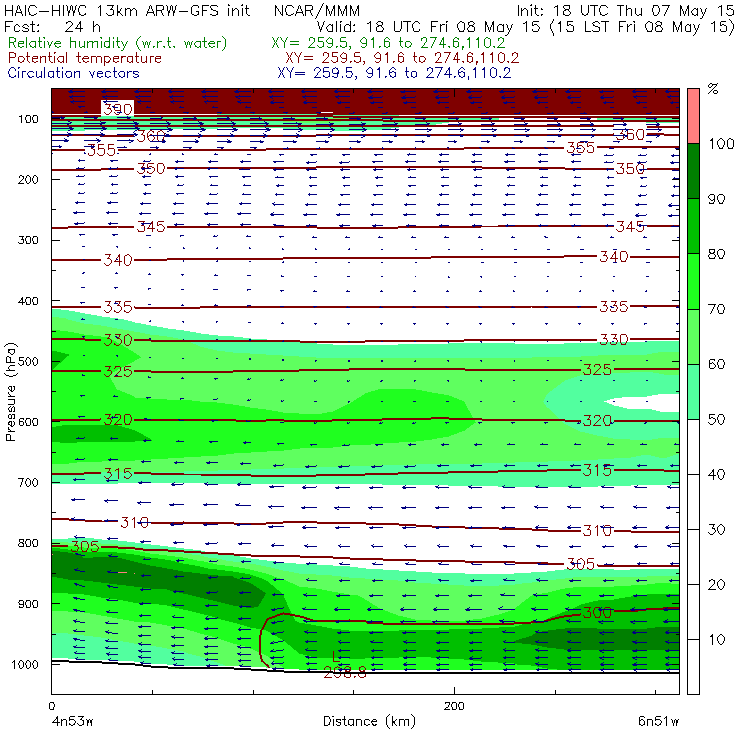The image size is (740, 740).
Task: Choose the 70-80% bright green colorbar segment
Action: [693, 281]
